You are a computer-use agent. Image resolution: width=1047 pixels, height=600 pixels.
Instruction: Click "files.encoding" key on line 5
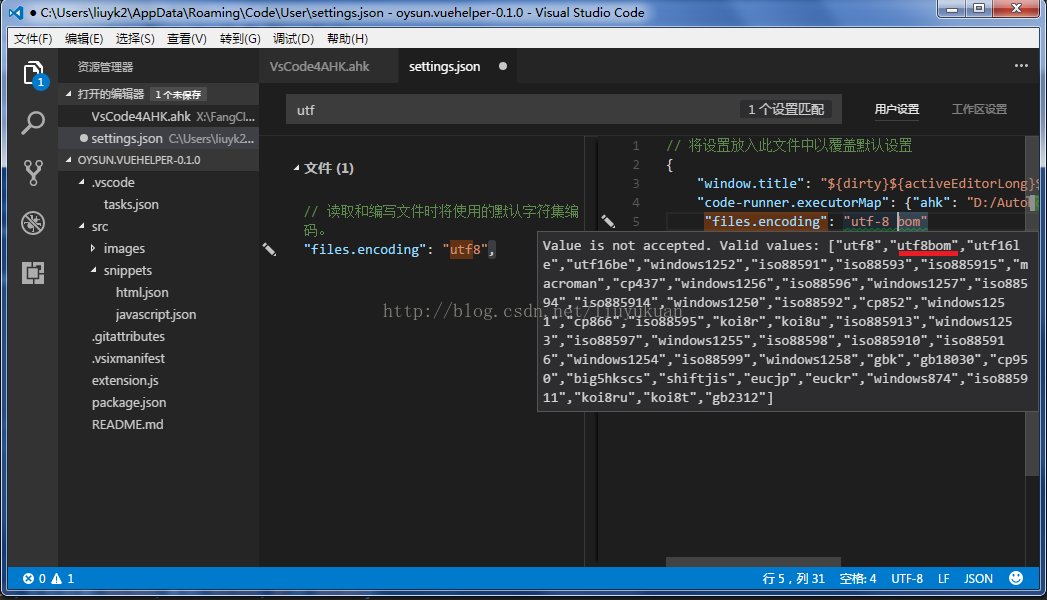tap(766, 222)
